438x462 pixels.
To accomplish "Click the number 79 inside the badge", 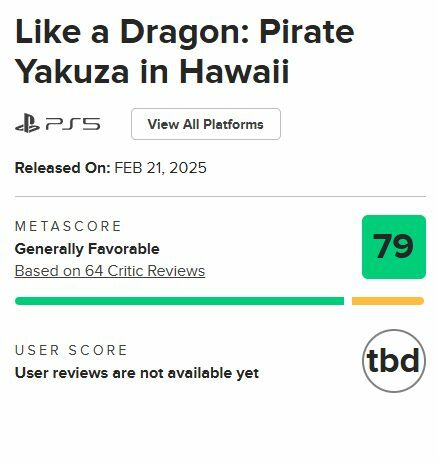I will tap(394, 246).
